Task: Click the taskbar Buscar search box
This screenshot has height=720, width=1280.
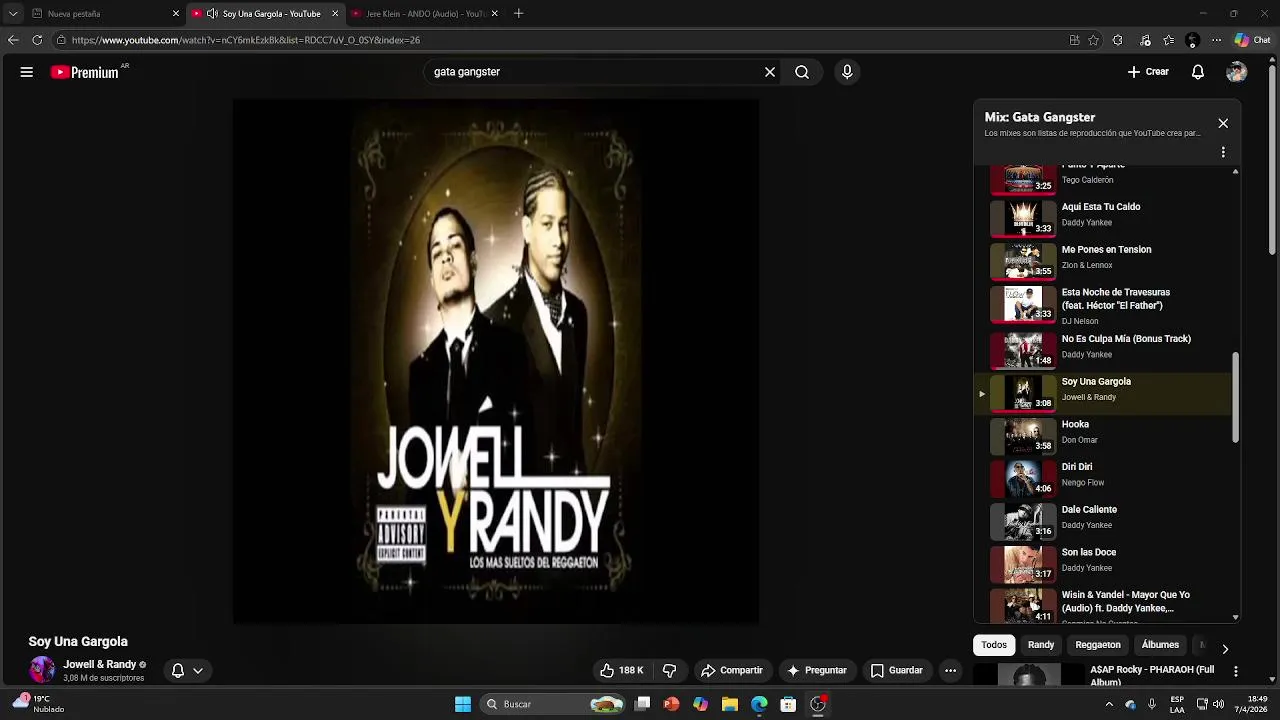Action: click(553, 704)
